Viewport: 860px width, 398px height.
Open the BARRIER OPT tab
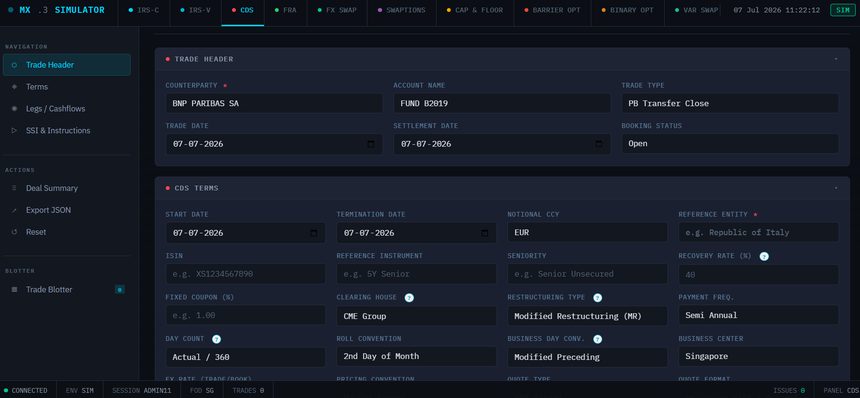[x=552, y=10]
